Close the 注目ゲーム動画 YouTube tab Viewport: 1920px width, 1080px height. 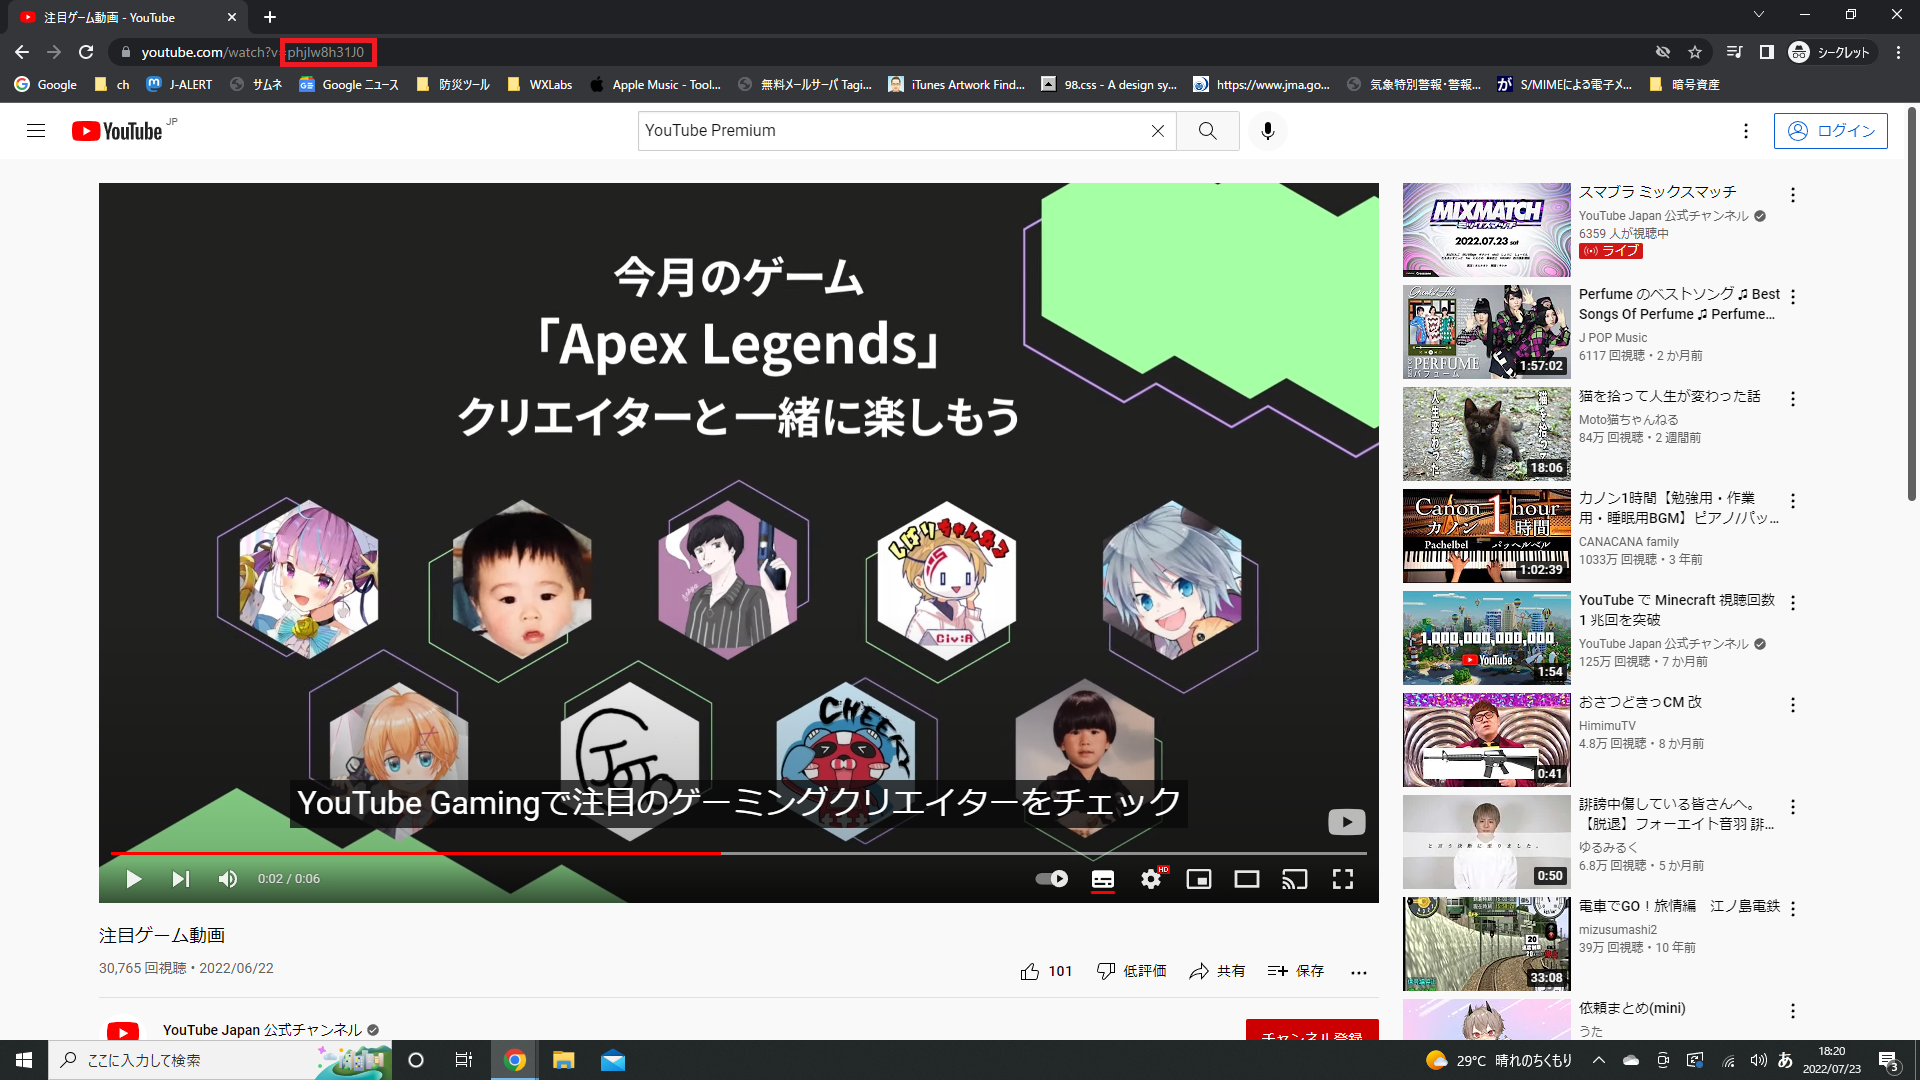232,17
